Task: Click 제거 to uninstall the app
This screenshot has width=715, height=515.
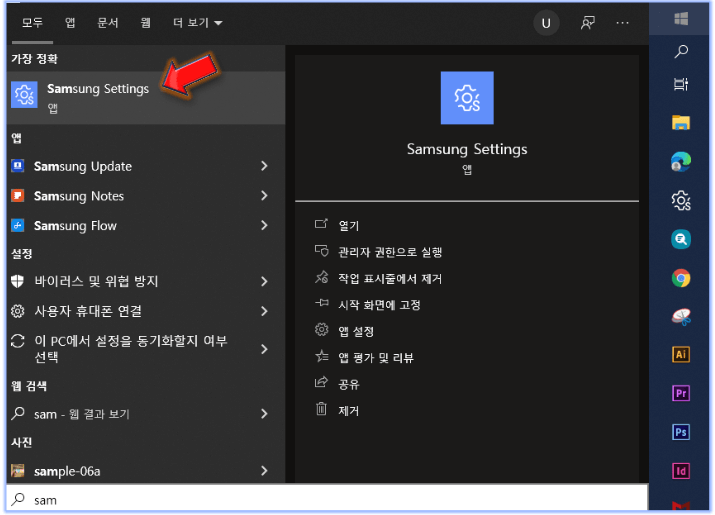Action: pos(348,411)
